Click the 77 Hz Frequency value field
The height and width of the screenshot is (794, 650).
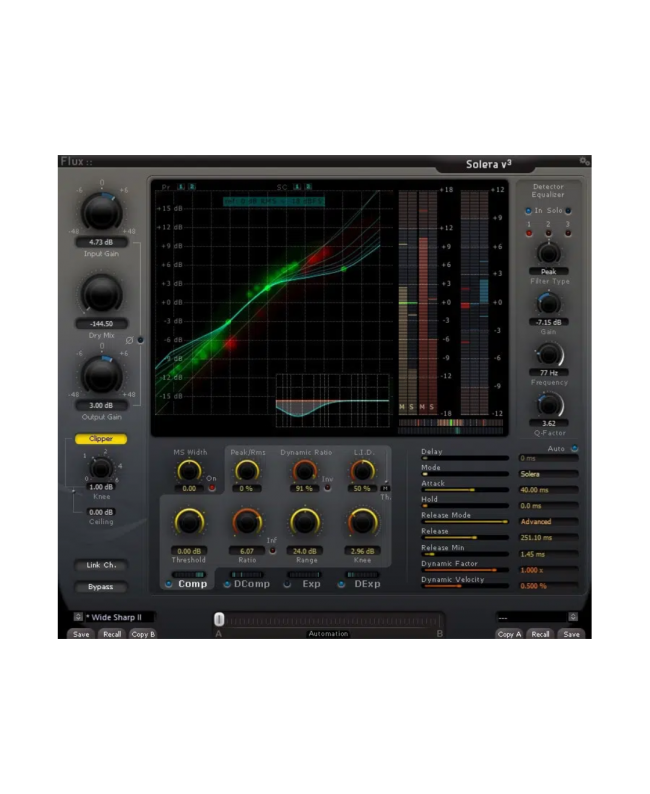pyautogui.click(x=549, y=373)
